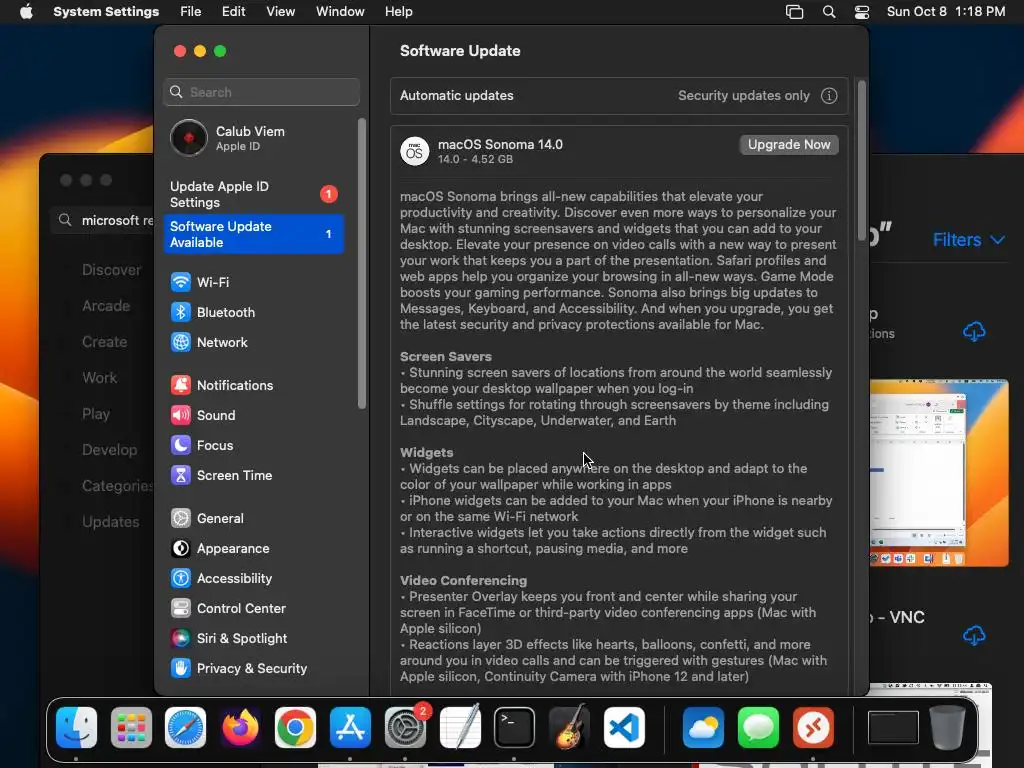The width and height of the screenshot is (1024, 768).
Task: Open the View menu
Action: click(281, 12)
